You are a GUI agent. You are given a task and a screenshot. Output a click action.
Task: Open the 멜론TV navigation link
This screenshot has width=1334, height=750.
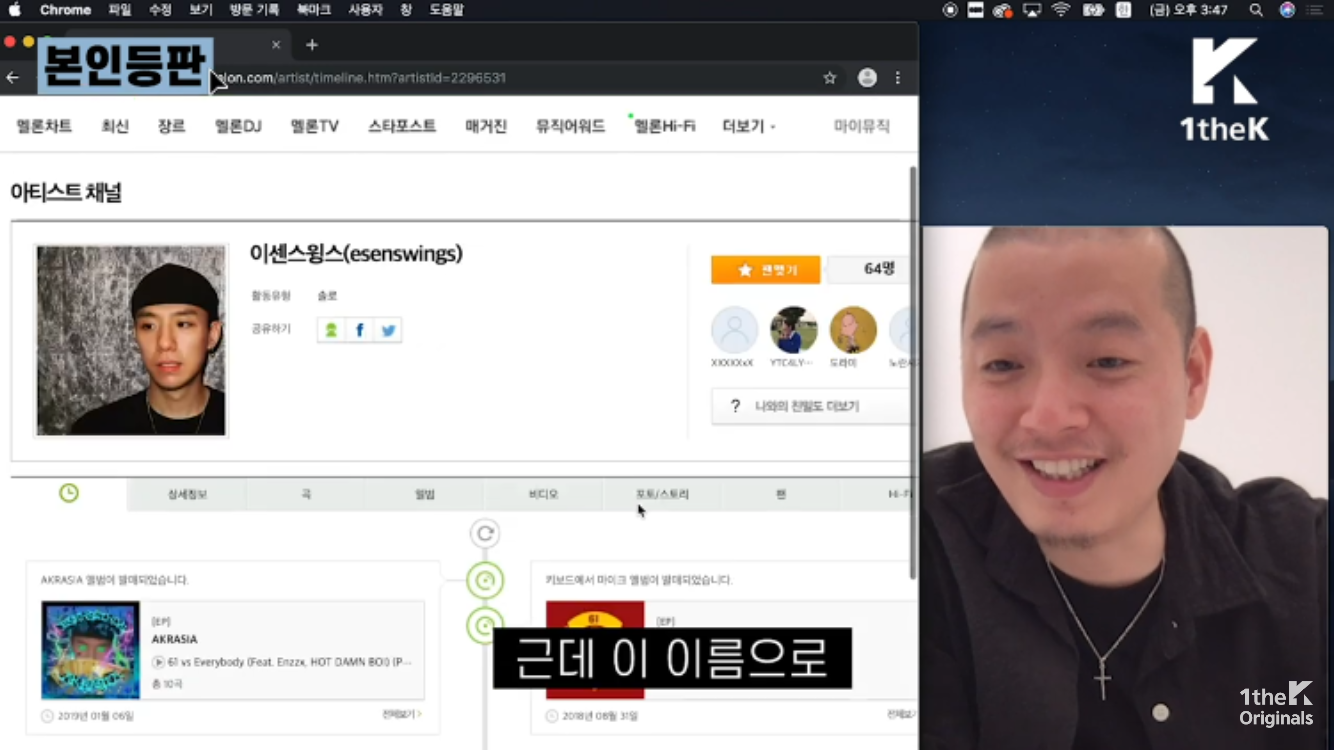pos(315,126)
